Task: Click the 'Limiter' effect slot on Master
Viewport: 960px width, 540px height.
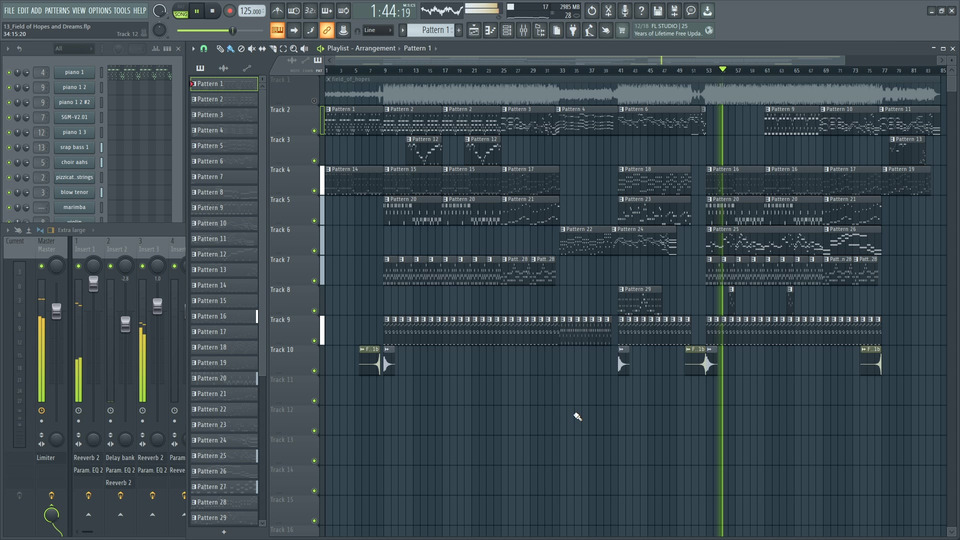Action: pyautogui.click(x=46, y=457)
